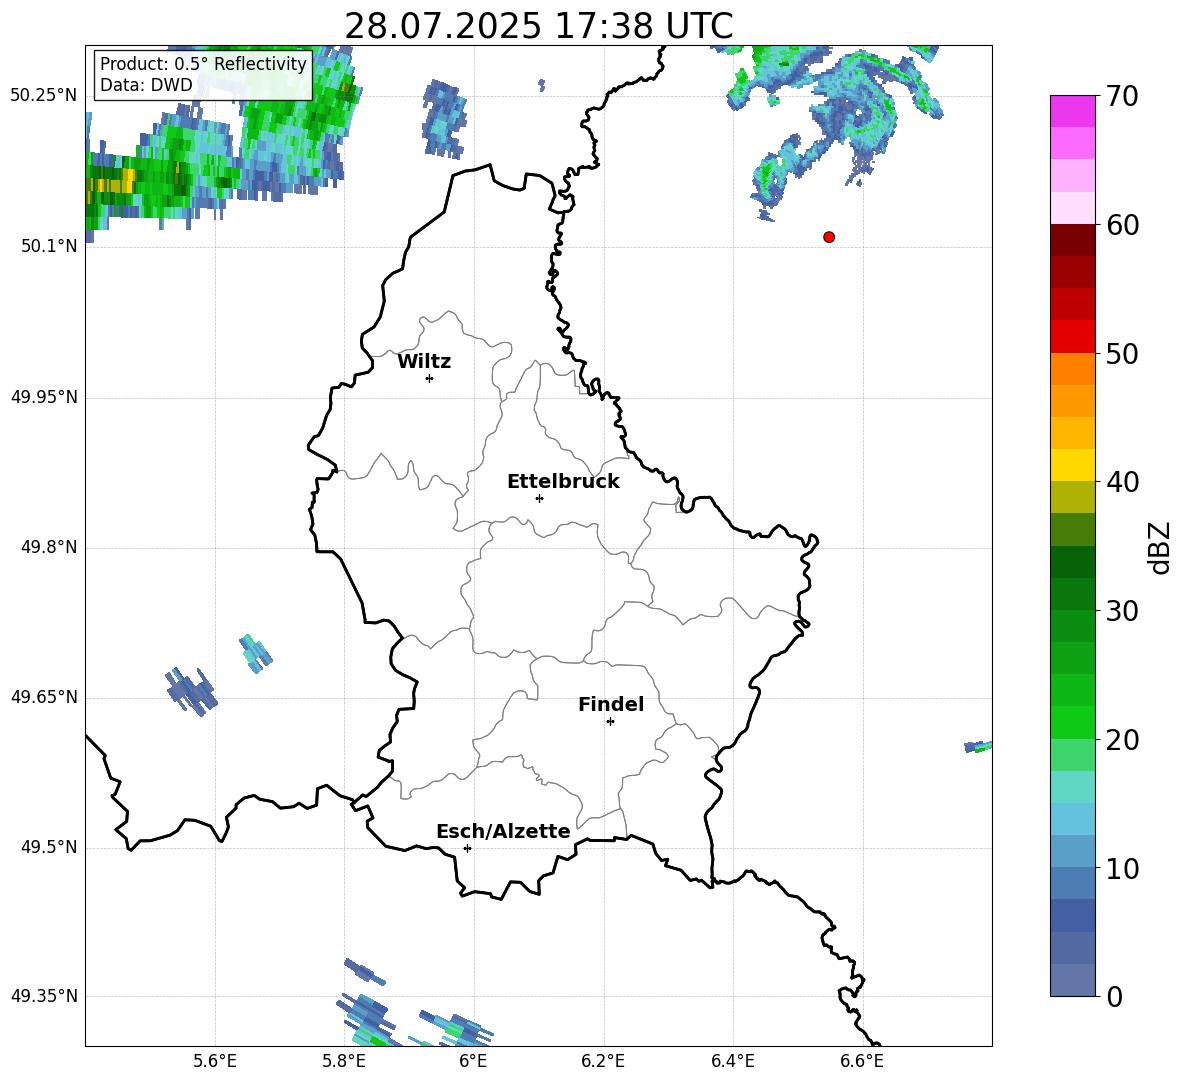Click the 6.2°E longitude label
Screen dimensions: 1184x1081
tap(603, 1061)
